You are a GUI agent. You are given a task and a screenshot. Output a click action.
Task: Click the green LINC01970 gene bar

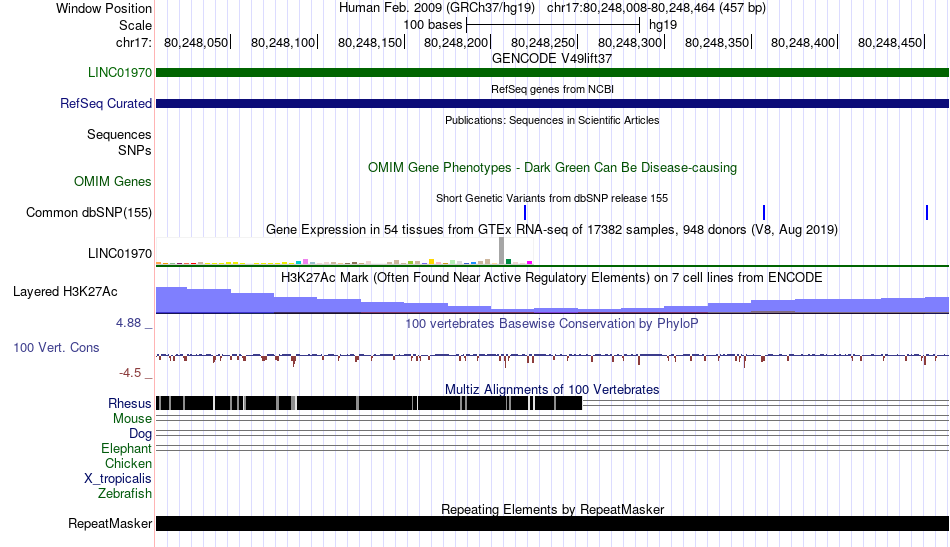tap(552, 73)
